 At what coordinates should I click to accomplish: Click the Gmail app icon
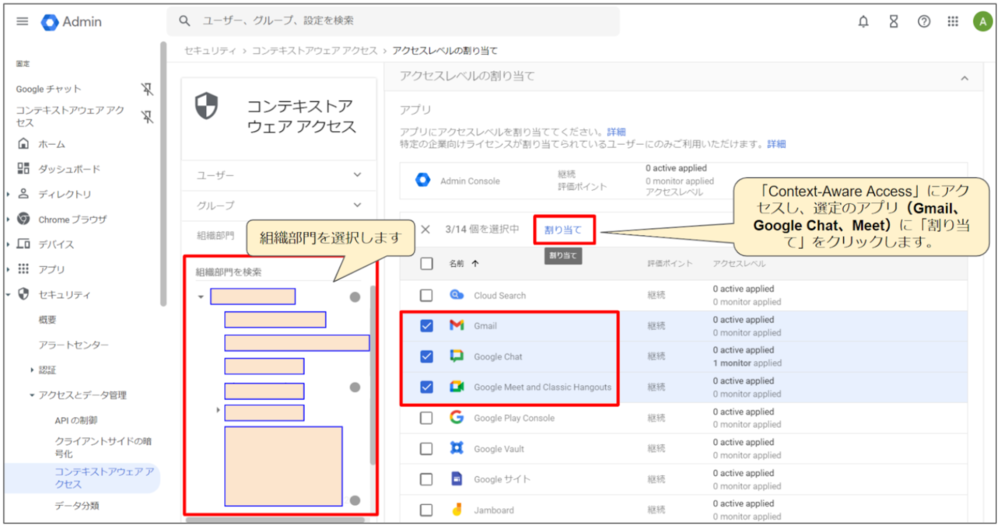pos(456,326)
